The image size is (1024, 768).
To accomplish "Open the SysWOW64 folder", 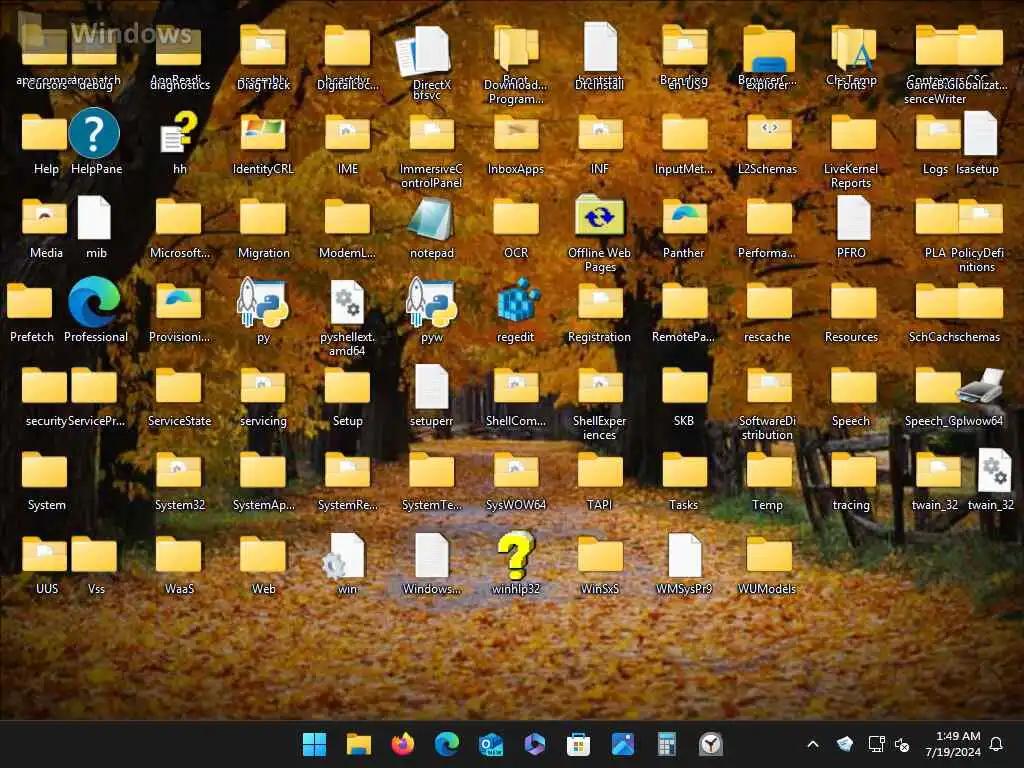I will click(x=516, y=470).
